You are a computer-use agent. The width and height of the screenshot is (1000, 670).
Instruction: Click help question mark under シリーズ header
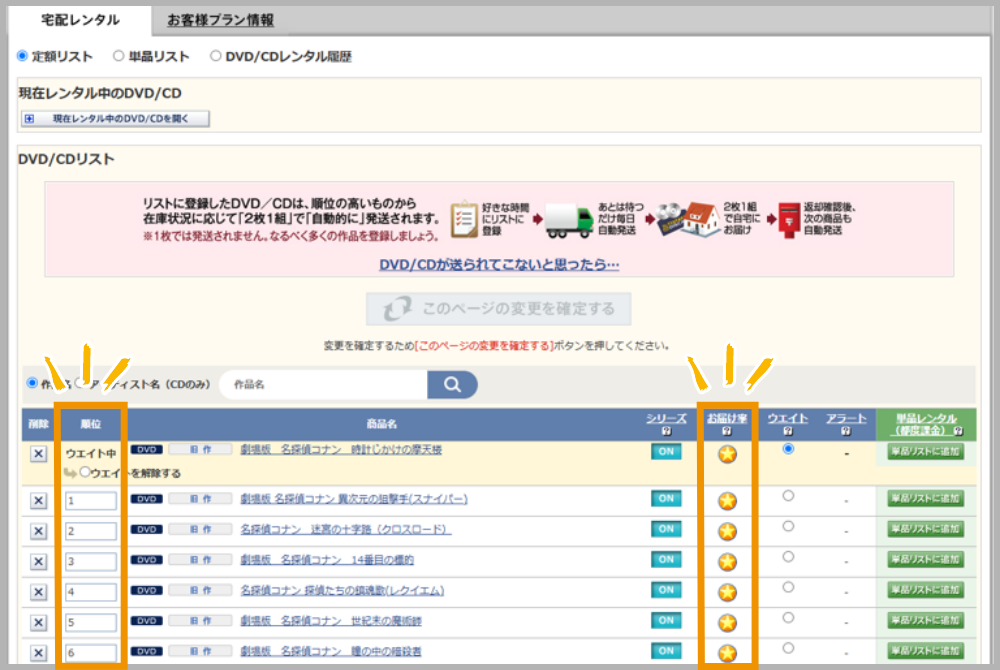click(x=667, y=432)
